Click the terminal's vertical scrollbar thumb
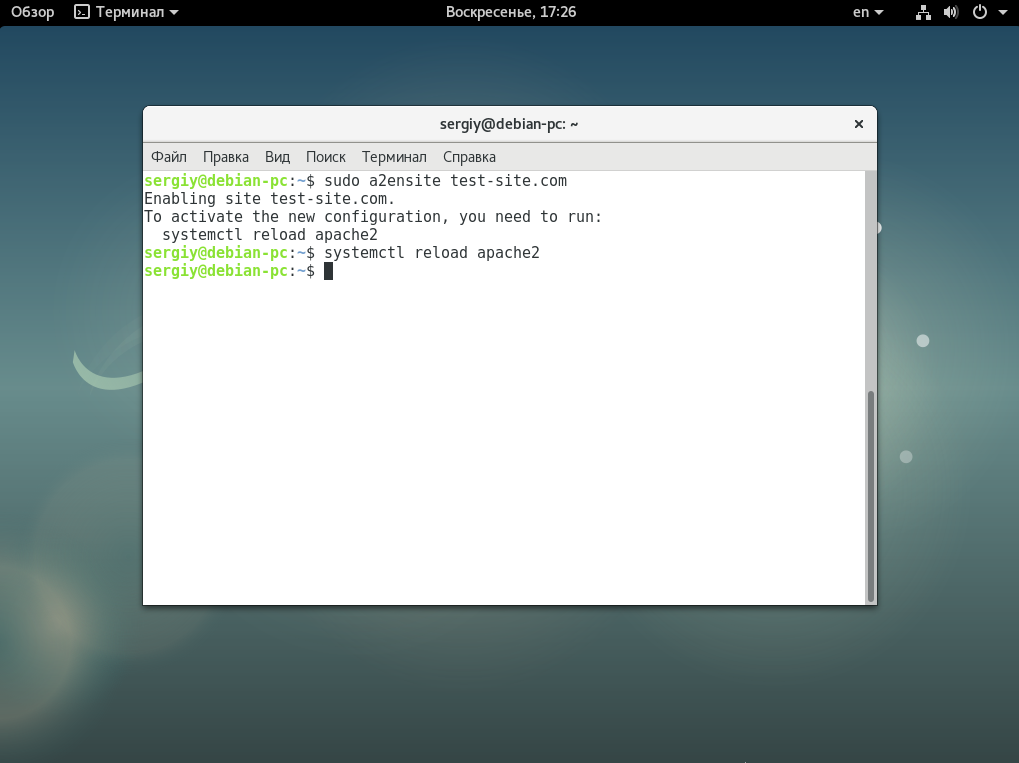Screen dimensions: 1019x763 (870, 495)
